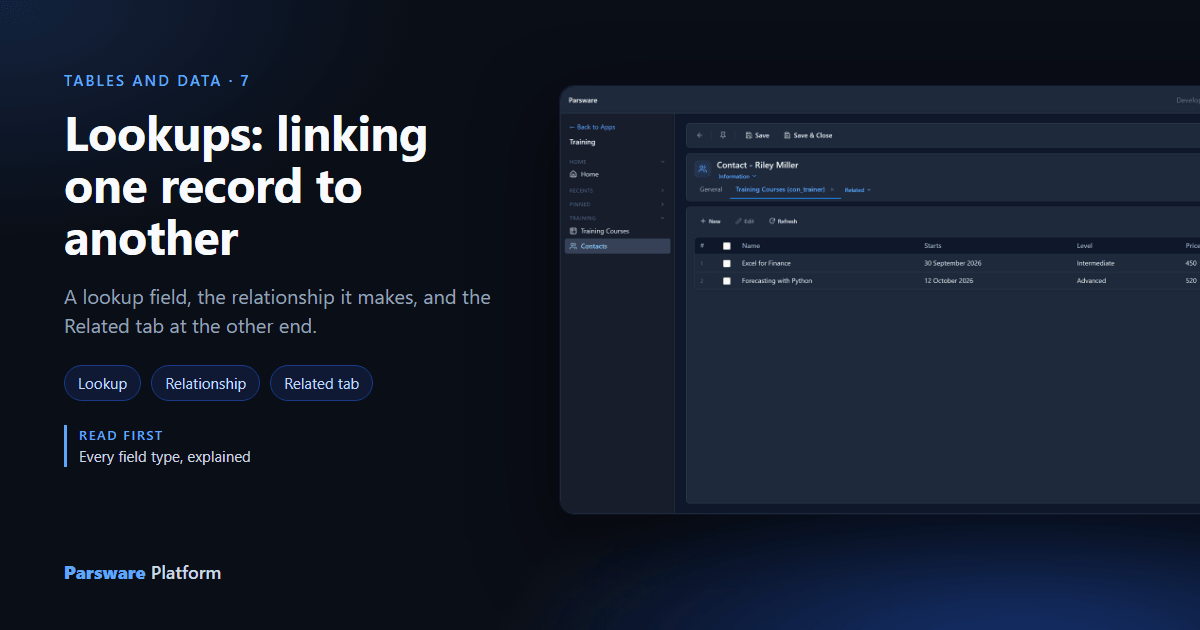The height and width of the screenshot is (630, 1200).
Task: Open the 'Every field type, explained' link
Action: pyautogui.click(x=165, y=457)
